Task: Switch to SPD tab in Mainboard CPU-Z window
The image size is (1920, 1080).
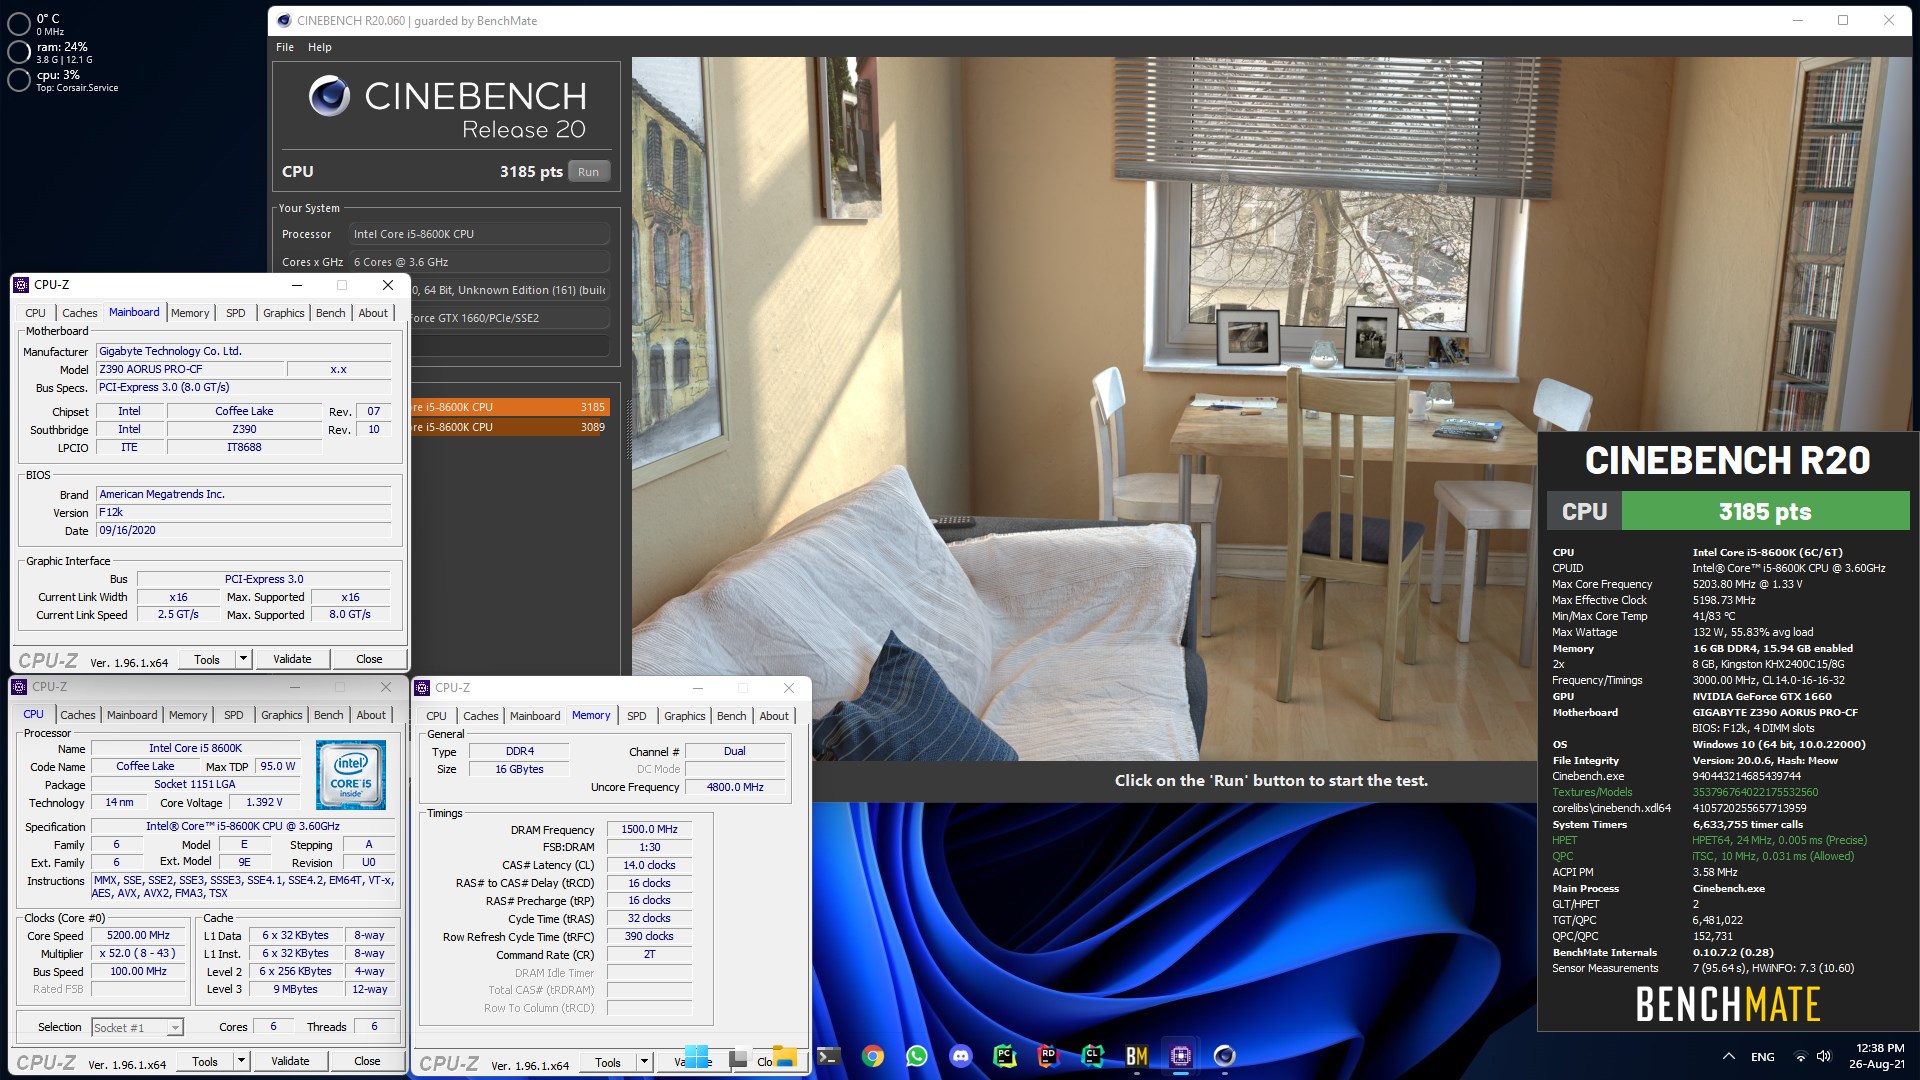Action: tap(236, 313)
